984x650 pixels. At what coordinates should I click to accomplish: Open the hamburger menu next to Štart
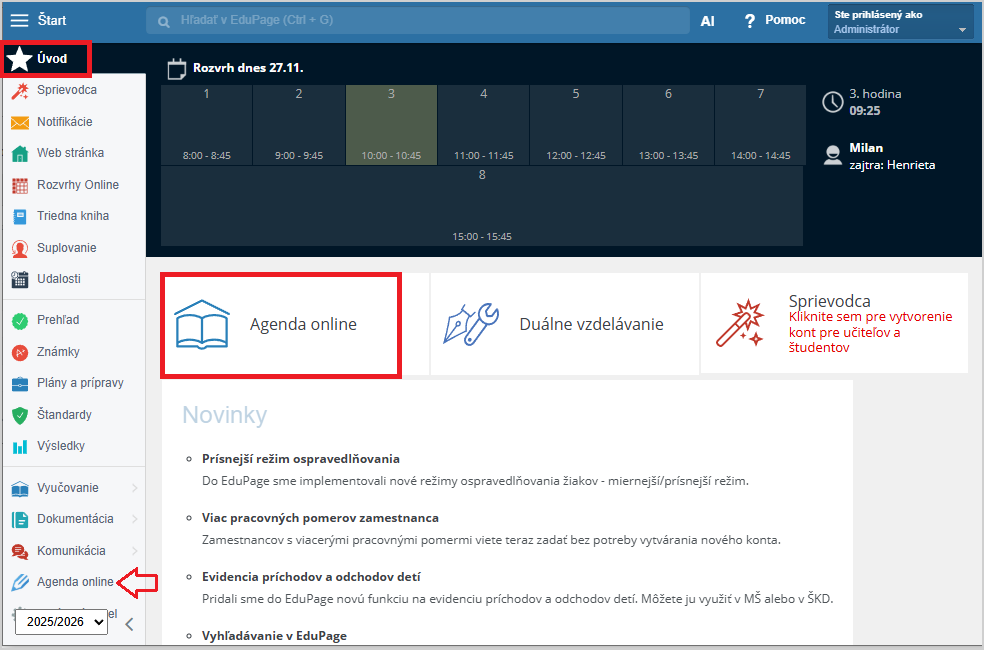point(20,20)
